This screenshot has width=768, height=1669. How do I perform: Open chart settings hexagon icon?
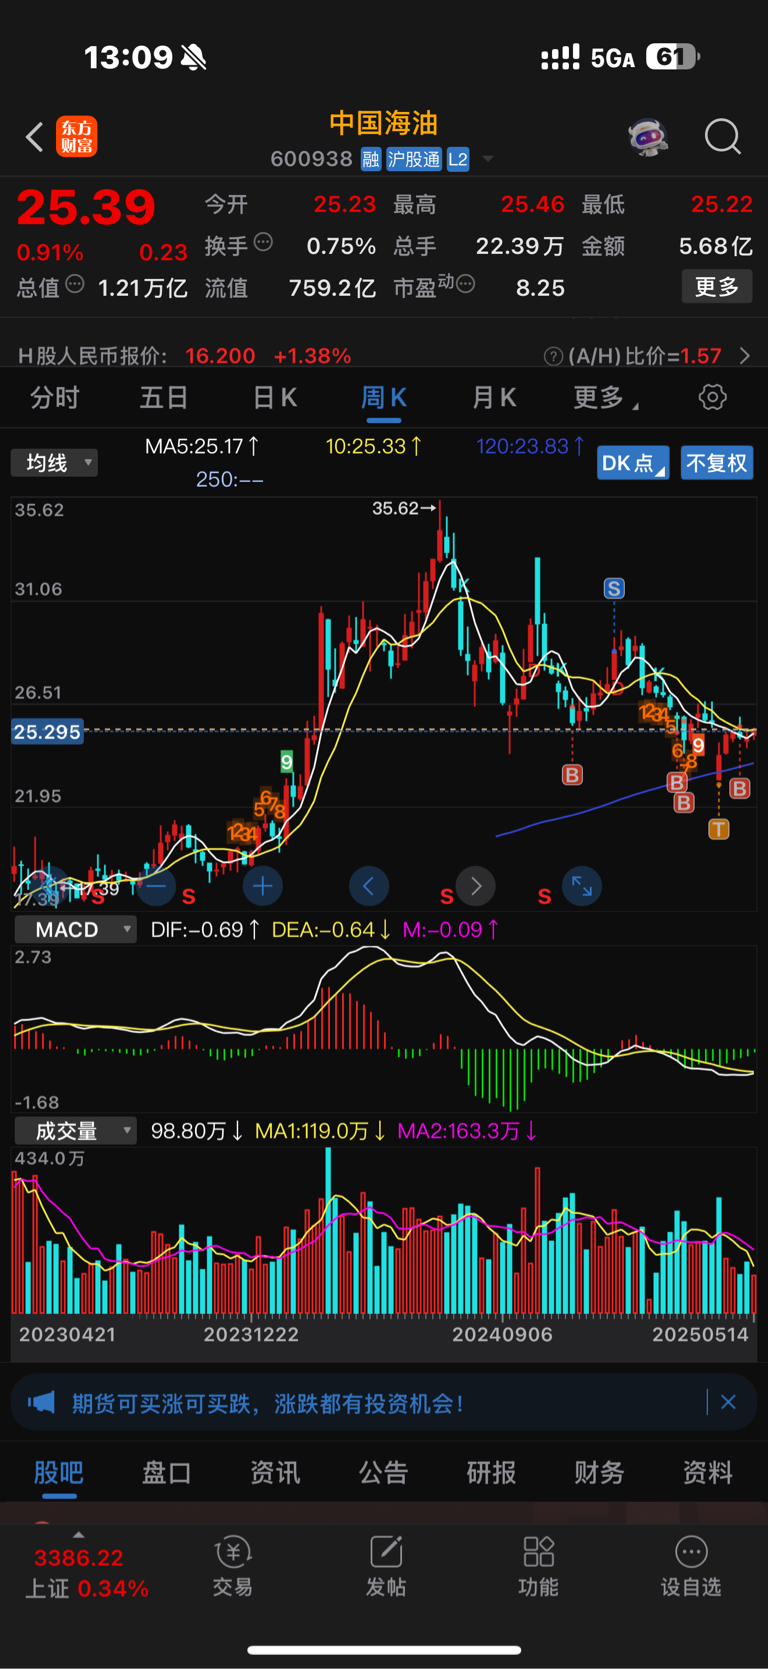pyautogui.click(x=712, y=397)
